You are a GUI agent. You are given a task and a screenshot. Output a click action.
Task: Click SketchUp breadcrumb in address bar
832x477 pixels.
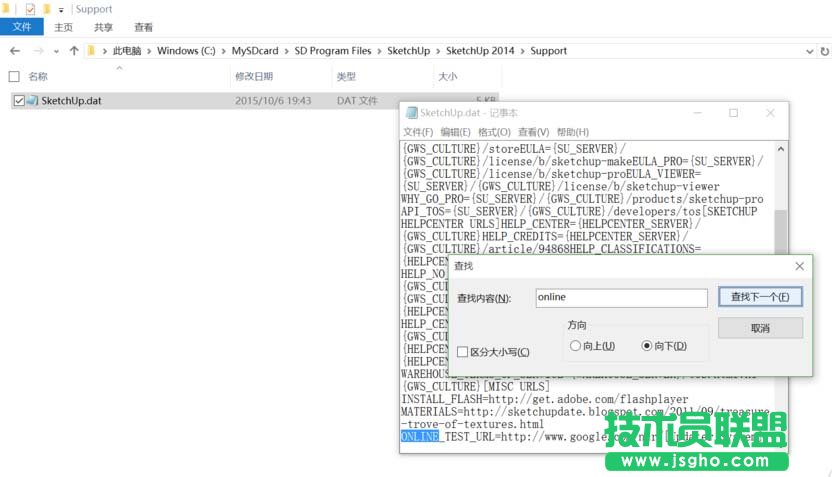tap(409, 51)
